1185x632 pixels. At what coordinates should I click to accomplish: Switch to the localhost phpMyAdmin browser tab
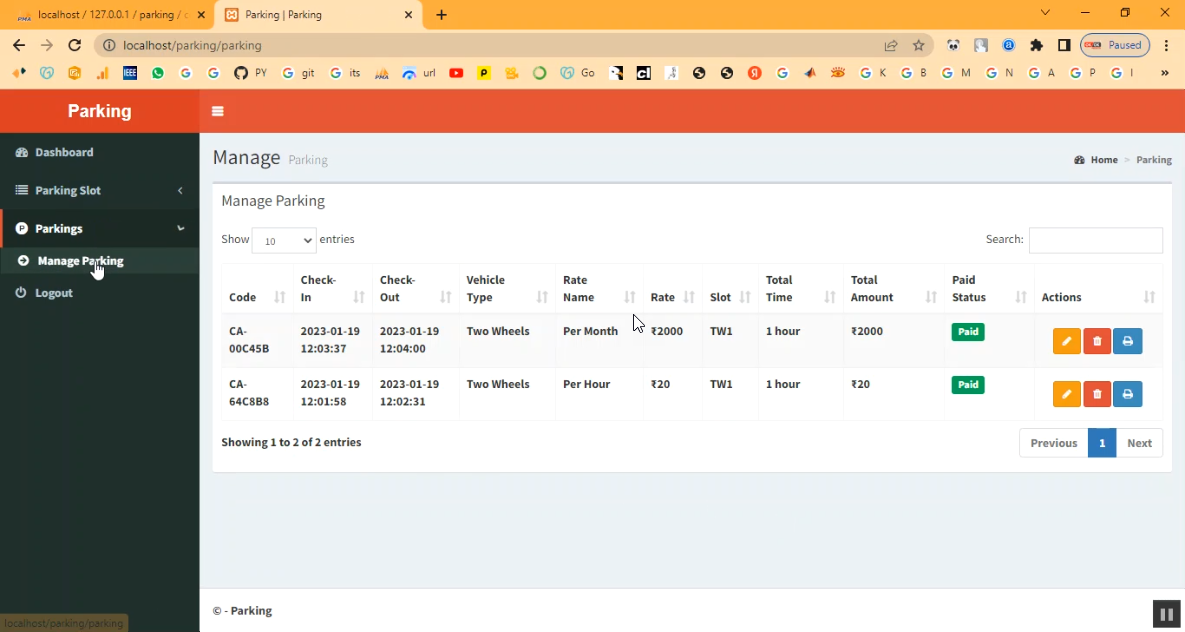tap(110, 15)
